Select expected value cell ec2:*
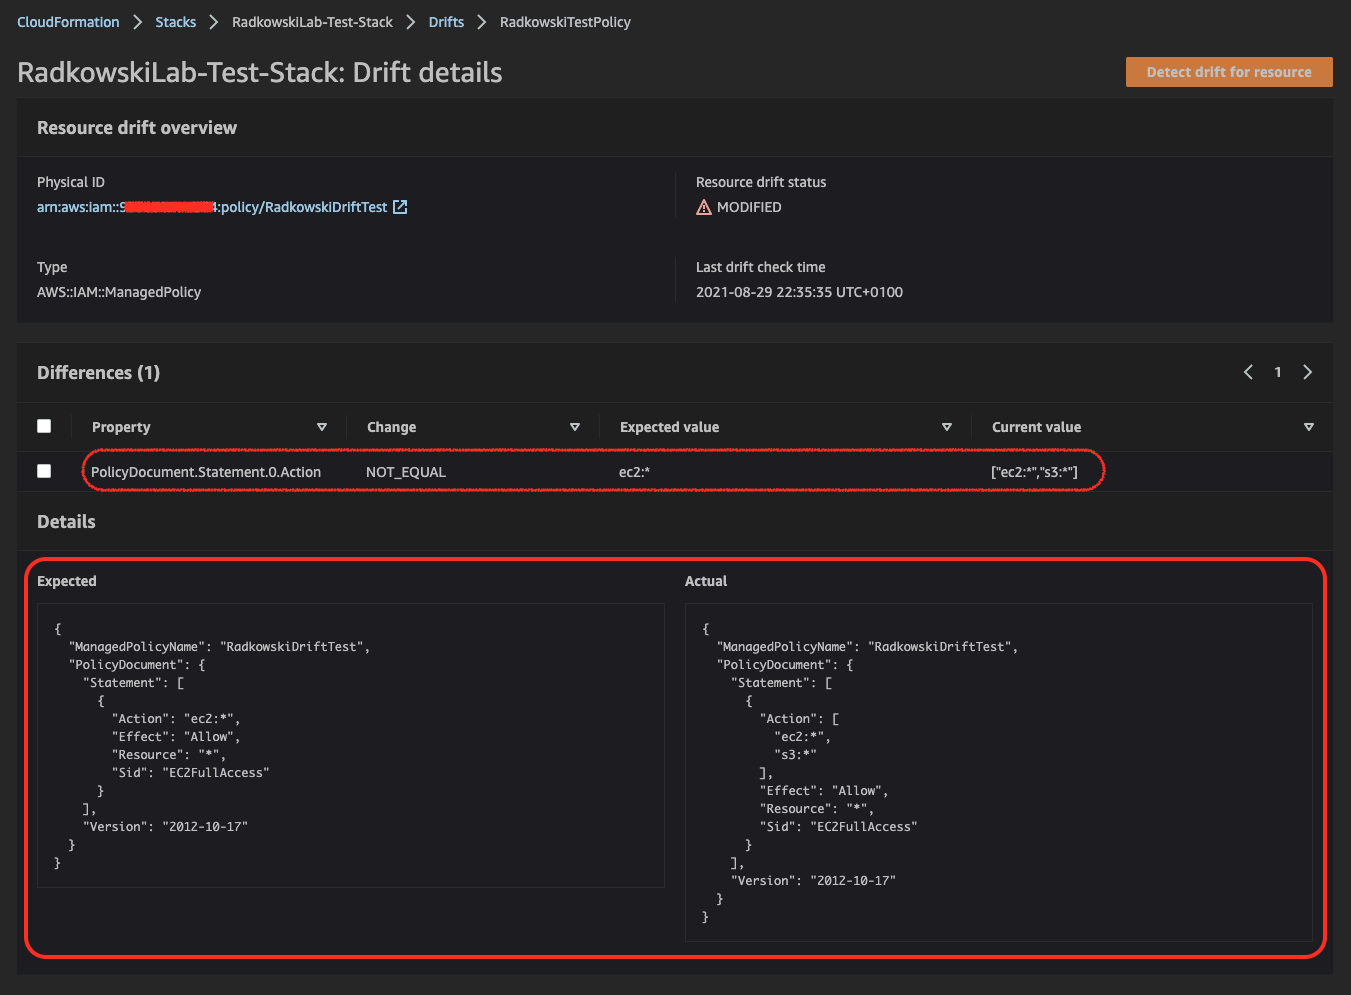 (635, 472)
